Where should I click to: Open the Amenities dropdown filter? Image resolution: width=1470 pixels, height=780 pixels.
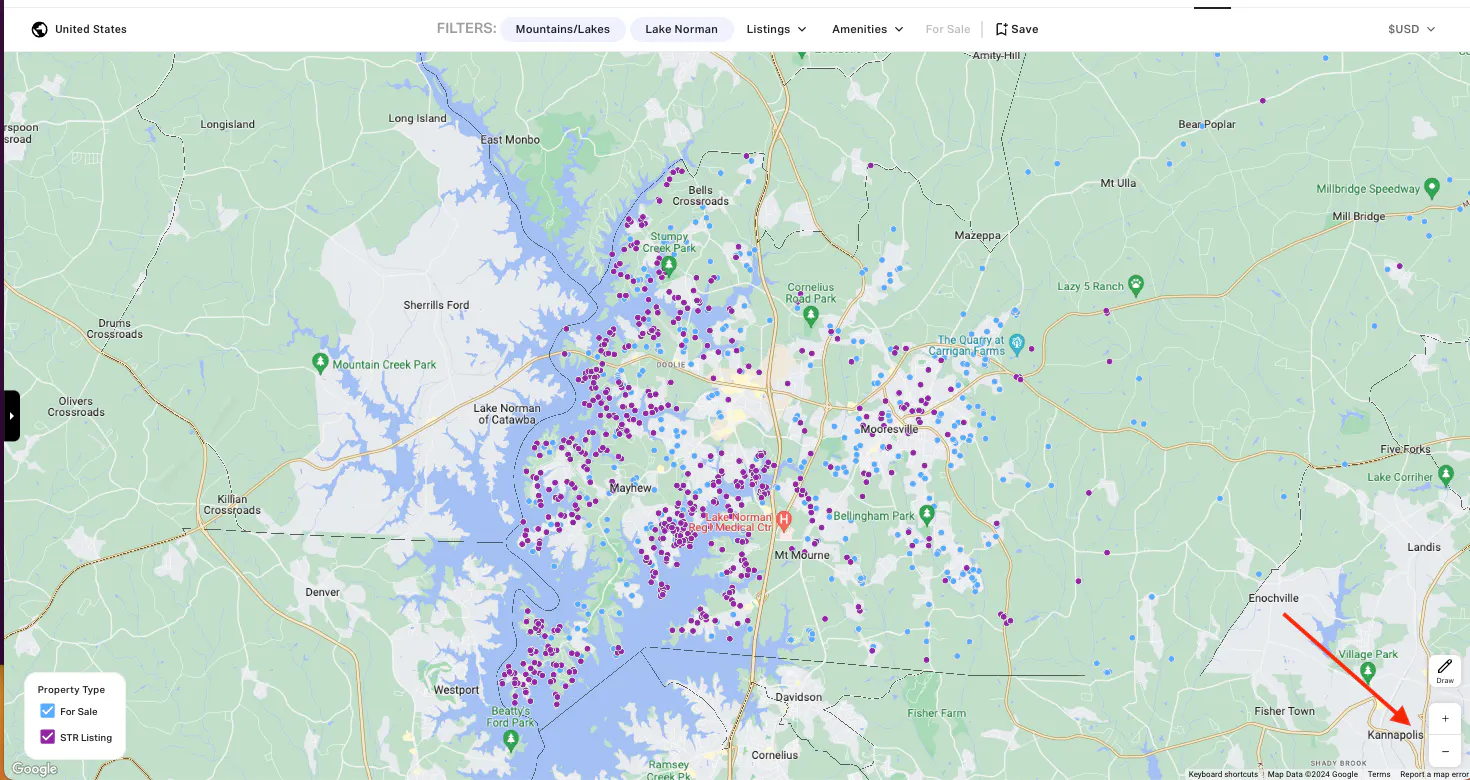tap(867, 29)
